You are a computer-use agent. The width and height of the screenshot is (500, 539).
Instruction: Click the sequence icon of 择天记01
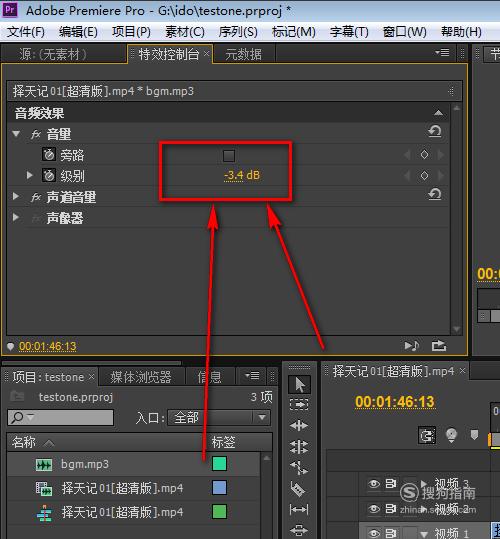(x=44, y=513)
